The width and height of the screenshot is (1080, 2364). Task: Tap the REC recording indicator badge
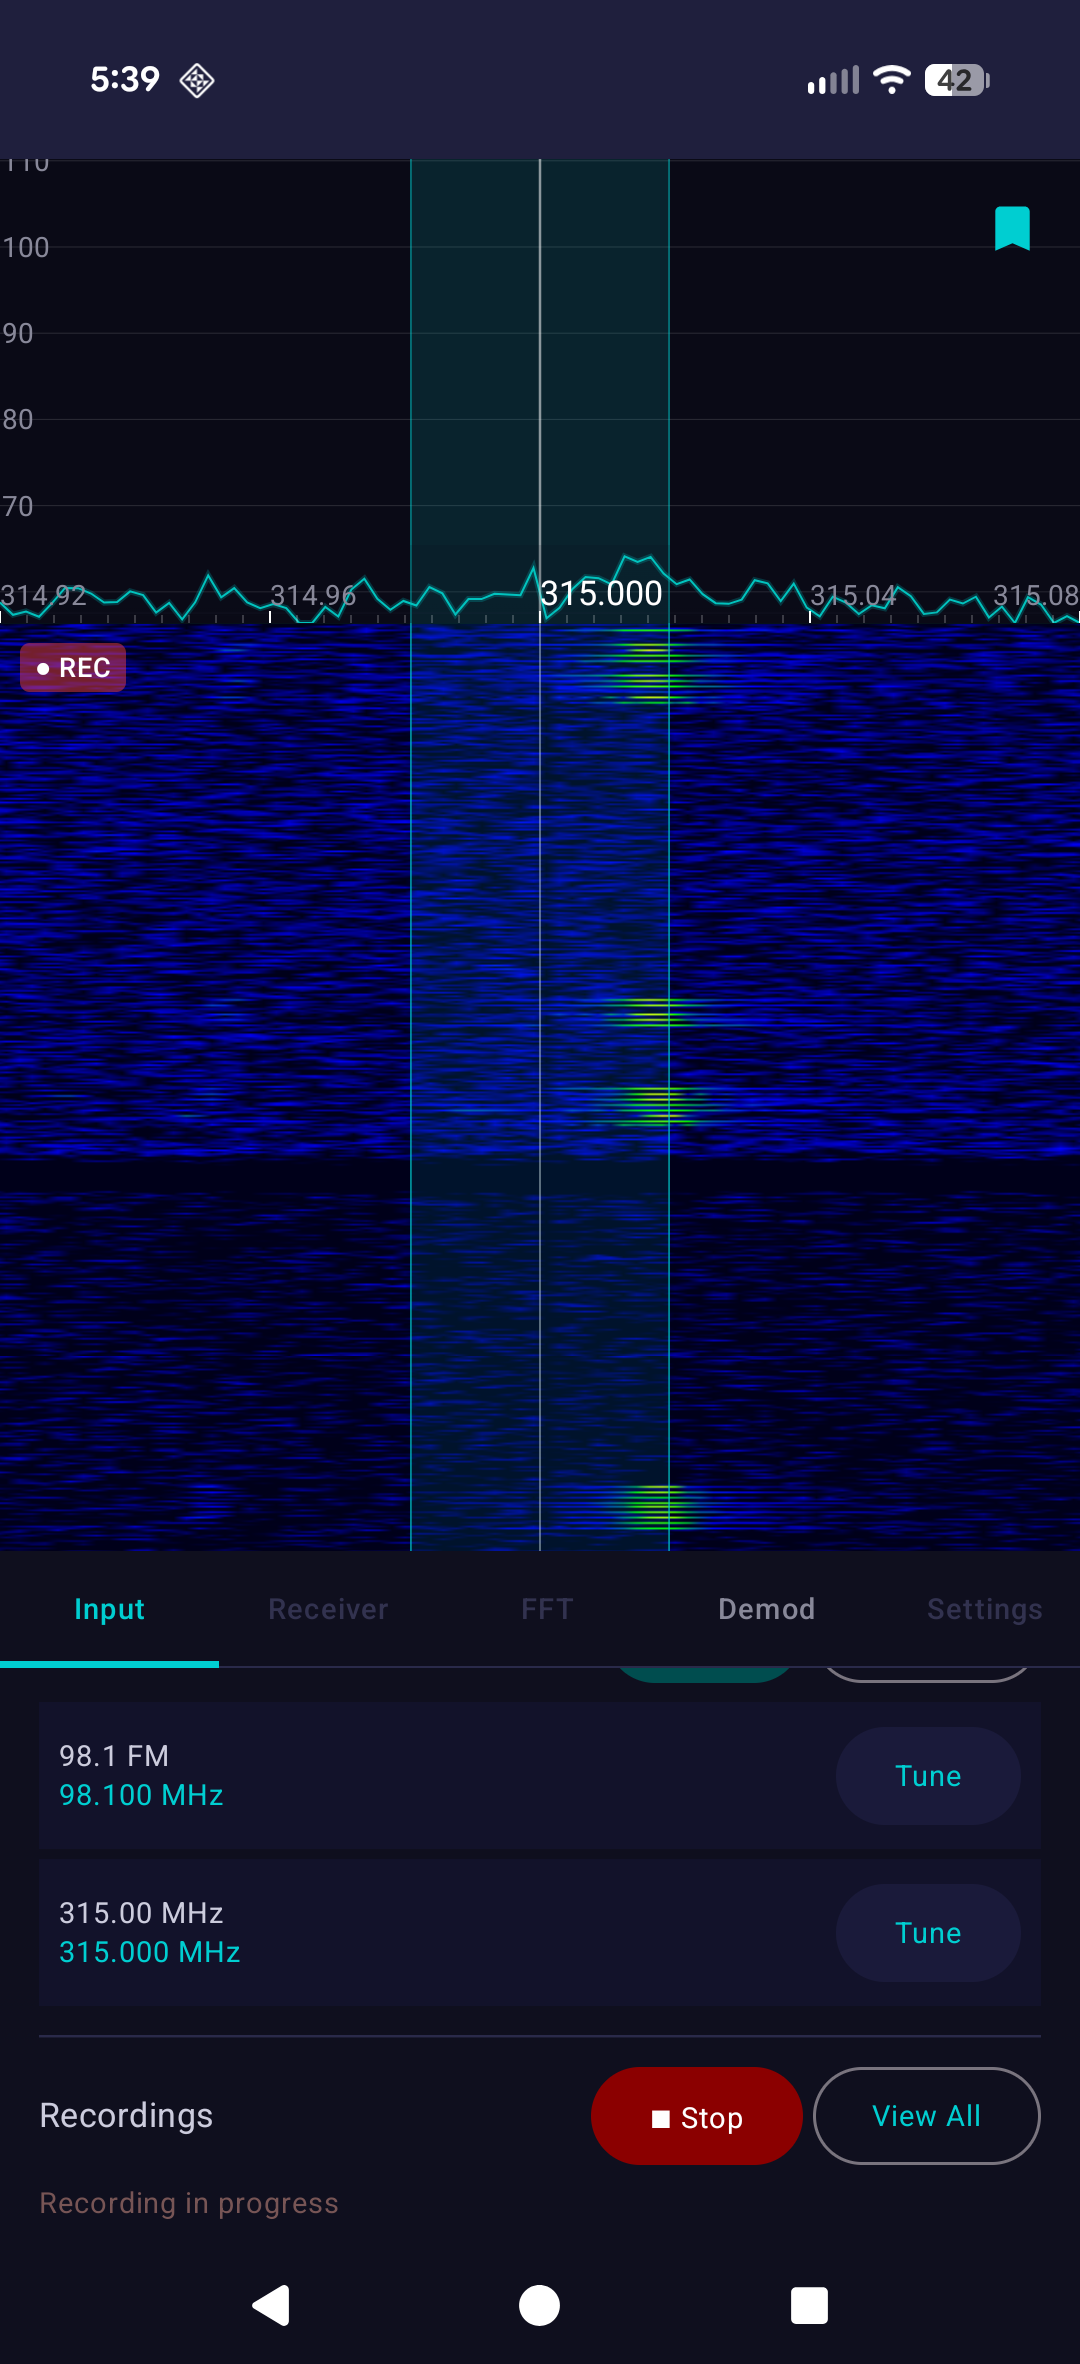[73, 668]
